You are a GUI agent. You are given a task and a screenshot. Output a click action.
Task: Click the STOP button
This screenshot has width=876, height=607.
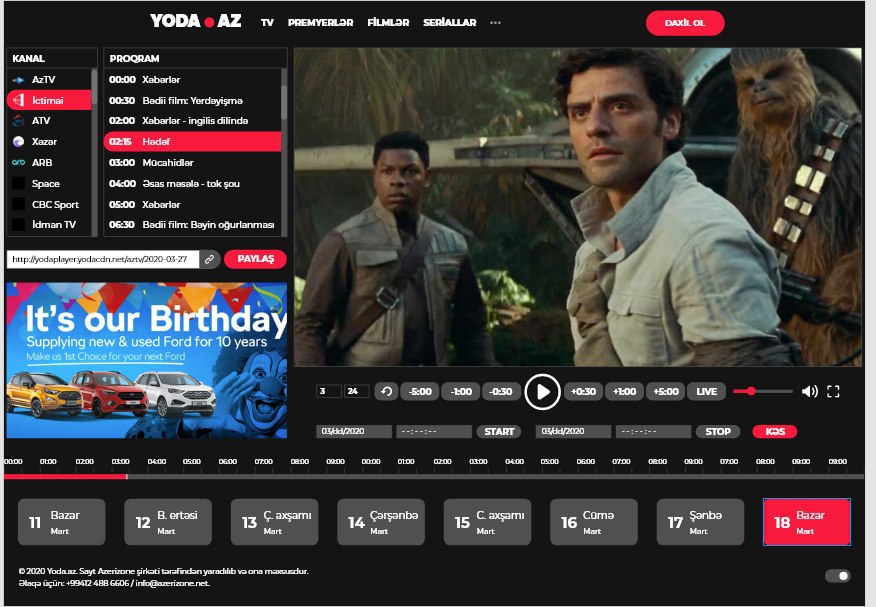[718, 432]
